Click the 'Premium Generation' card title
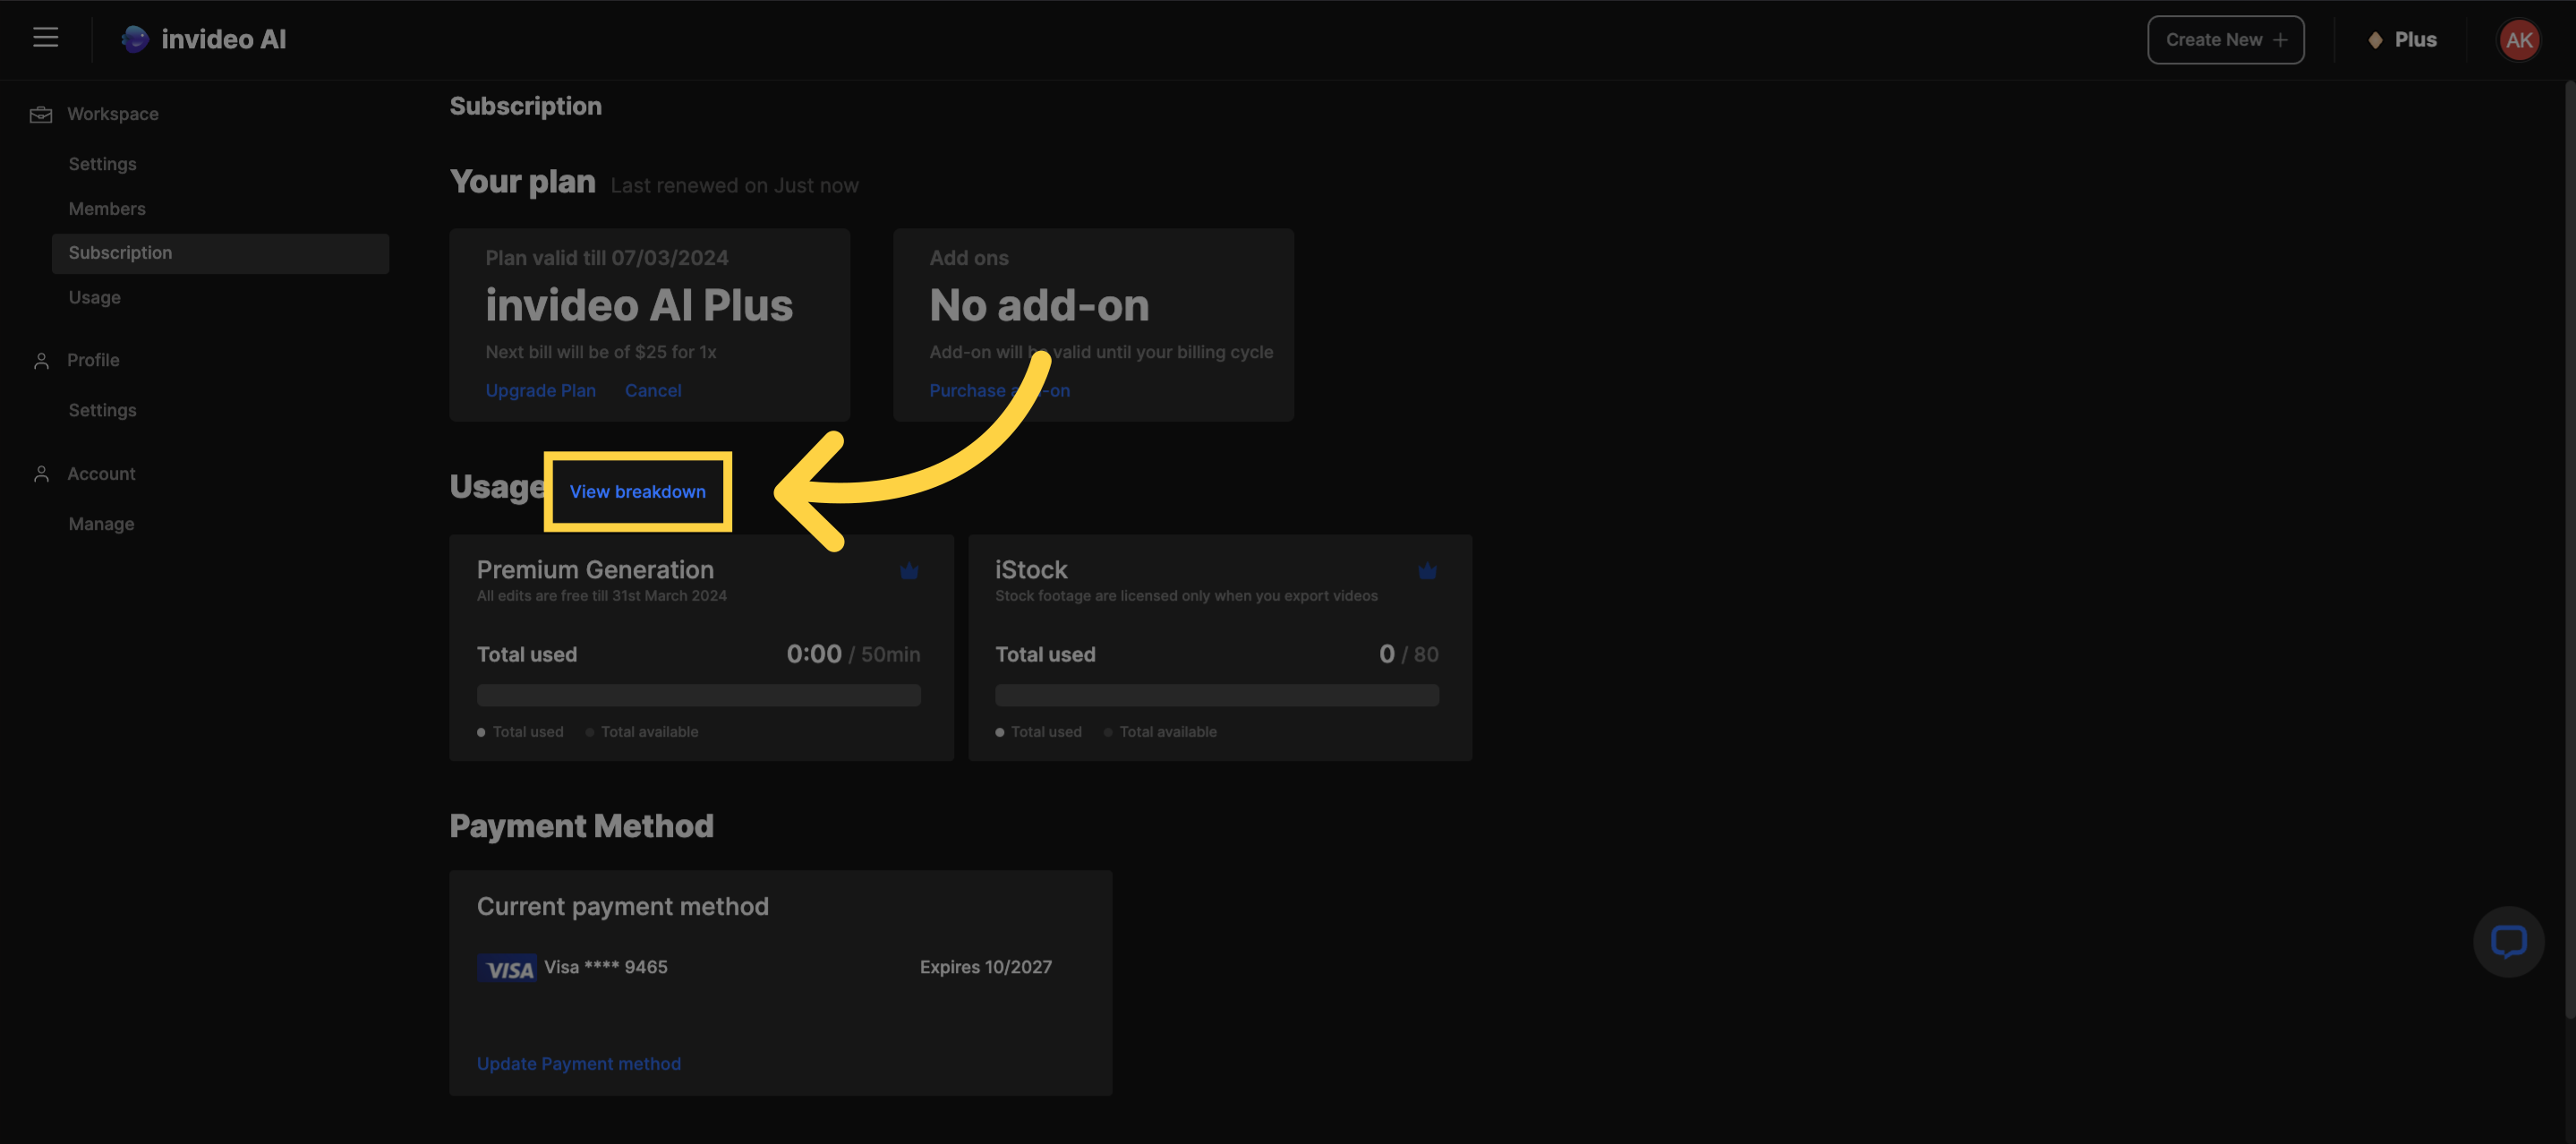 (595, 570)
